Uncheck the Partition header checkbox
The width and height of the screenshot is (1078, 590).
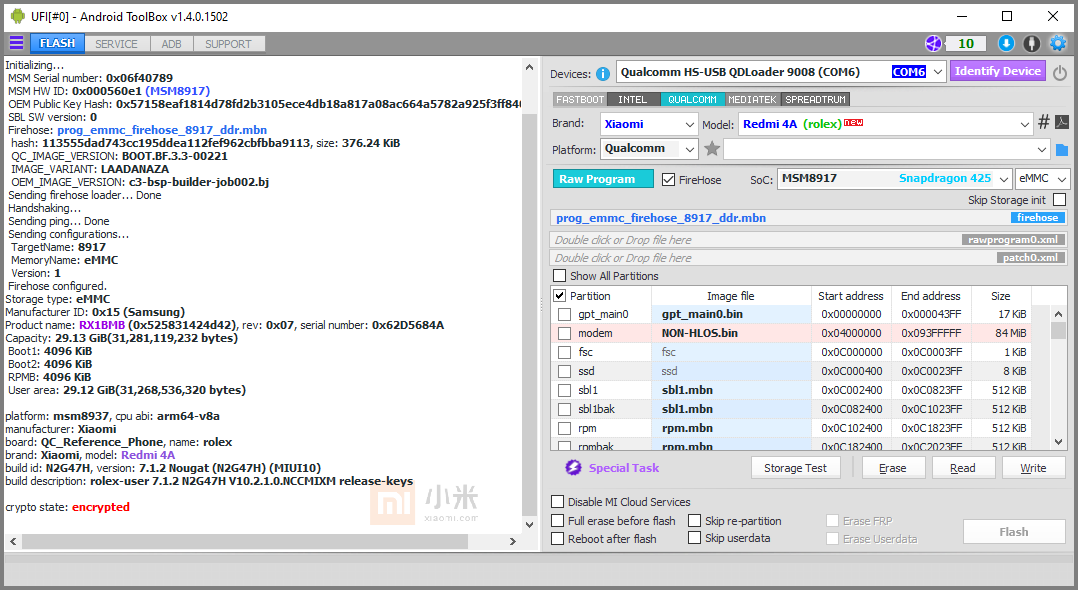(560, 296)
